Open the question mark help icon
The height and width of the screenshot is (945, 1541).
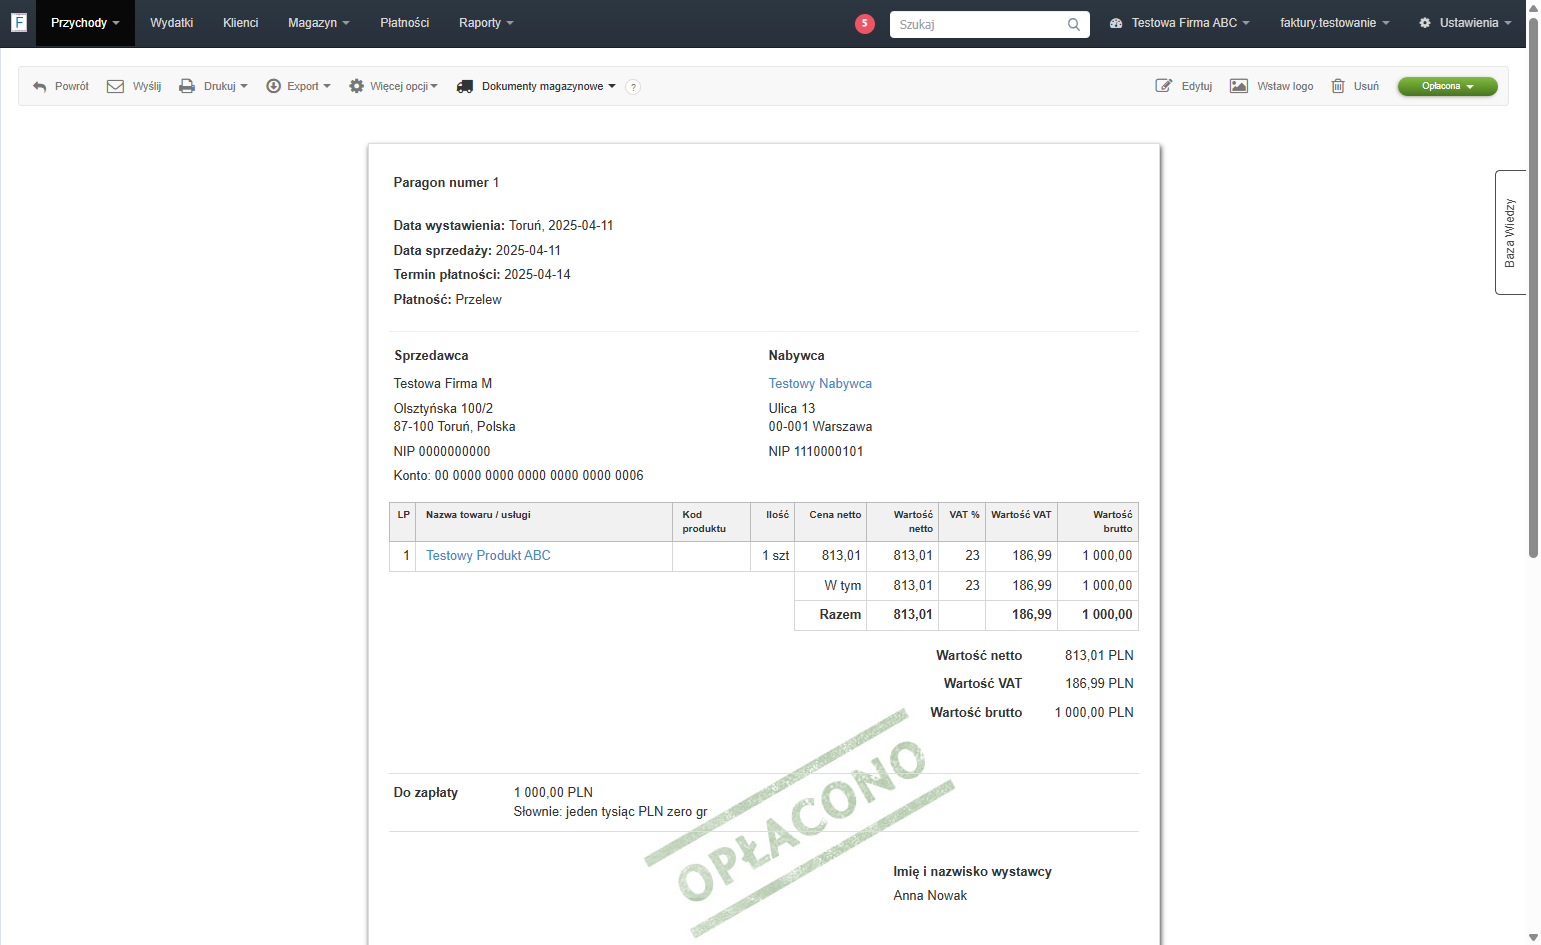coord(633,87)
